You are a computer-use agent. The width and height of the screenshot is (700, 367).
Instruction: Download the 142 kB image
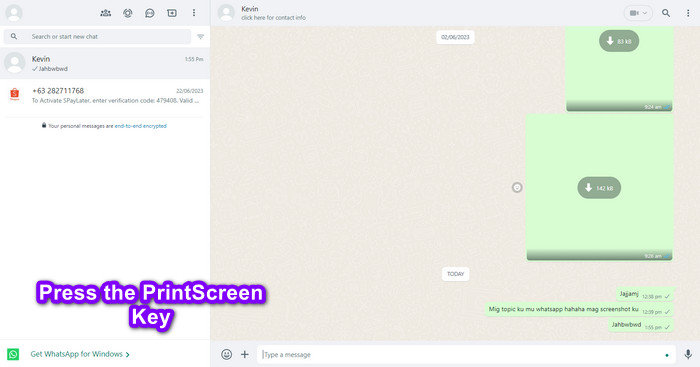(599, 188)
